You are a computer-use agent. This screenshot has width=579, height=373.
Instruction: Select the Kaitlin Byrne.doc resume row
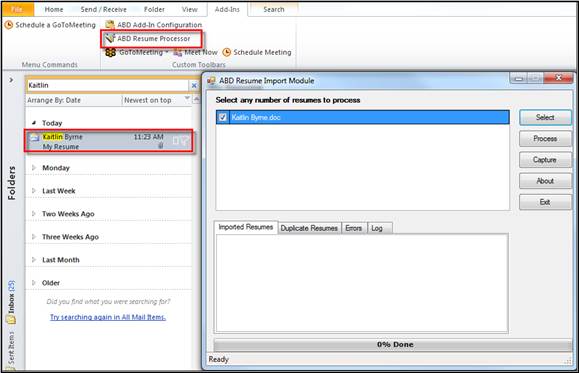click(x=363, y=117)
